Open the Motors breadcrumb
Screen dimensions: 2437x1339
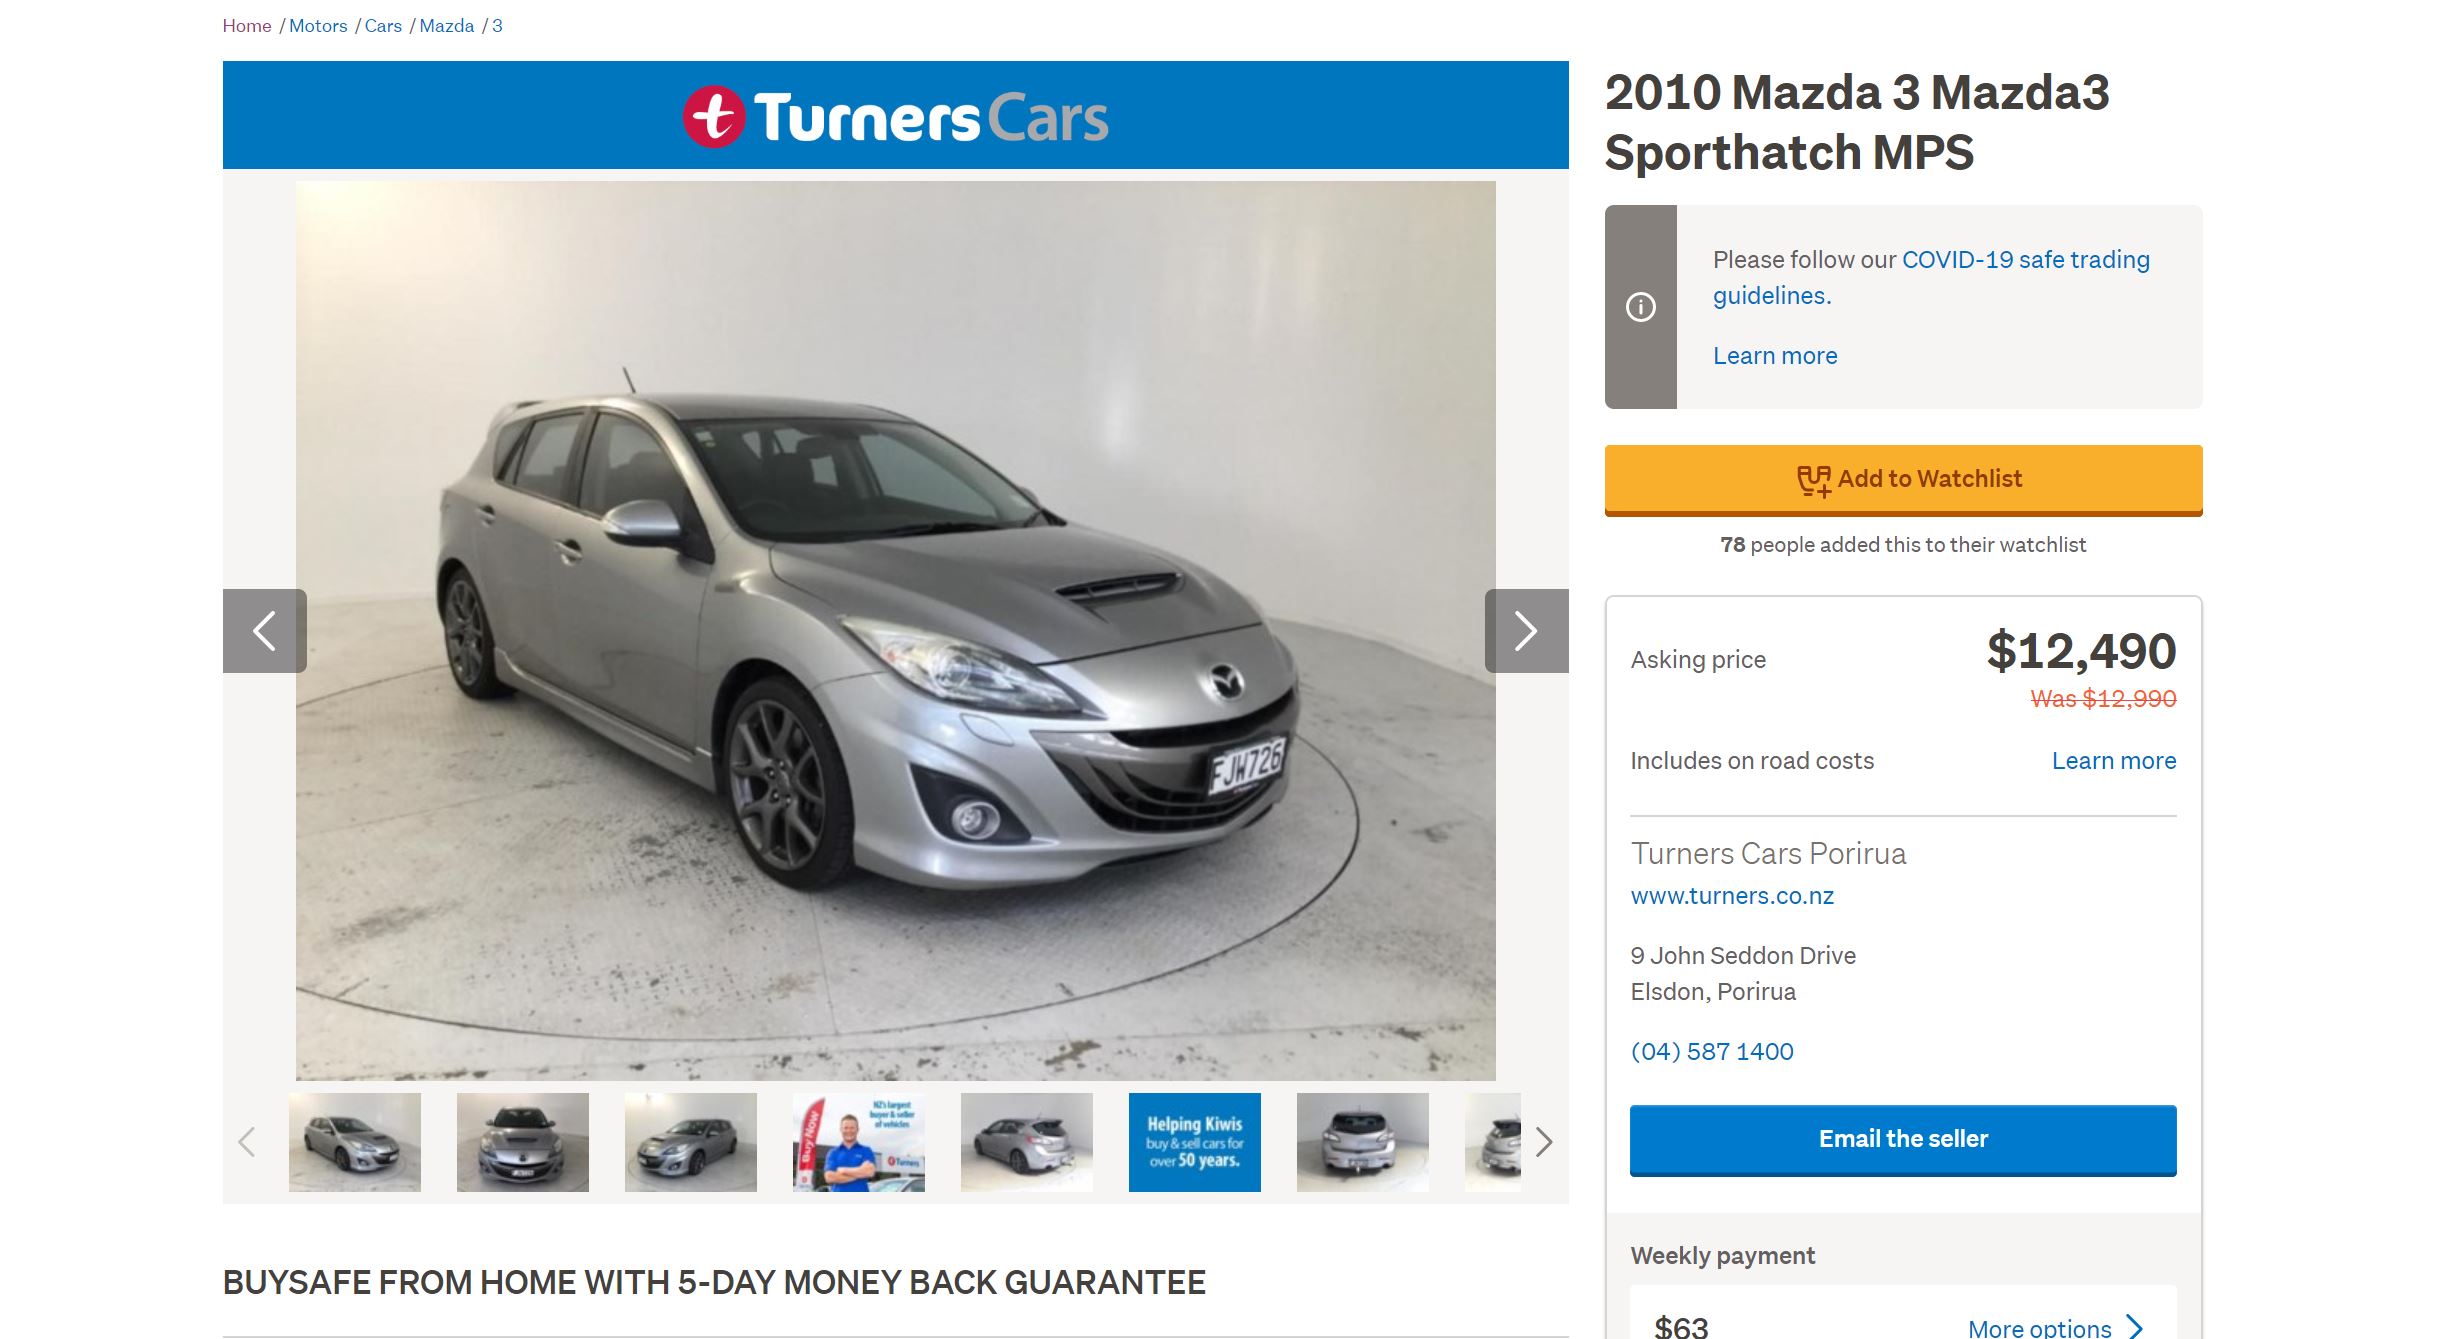[x=318, y=26]
